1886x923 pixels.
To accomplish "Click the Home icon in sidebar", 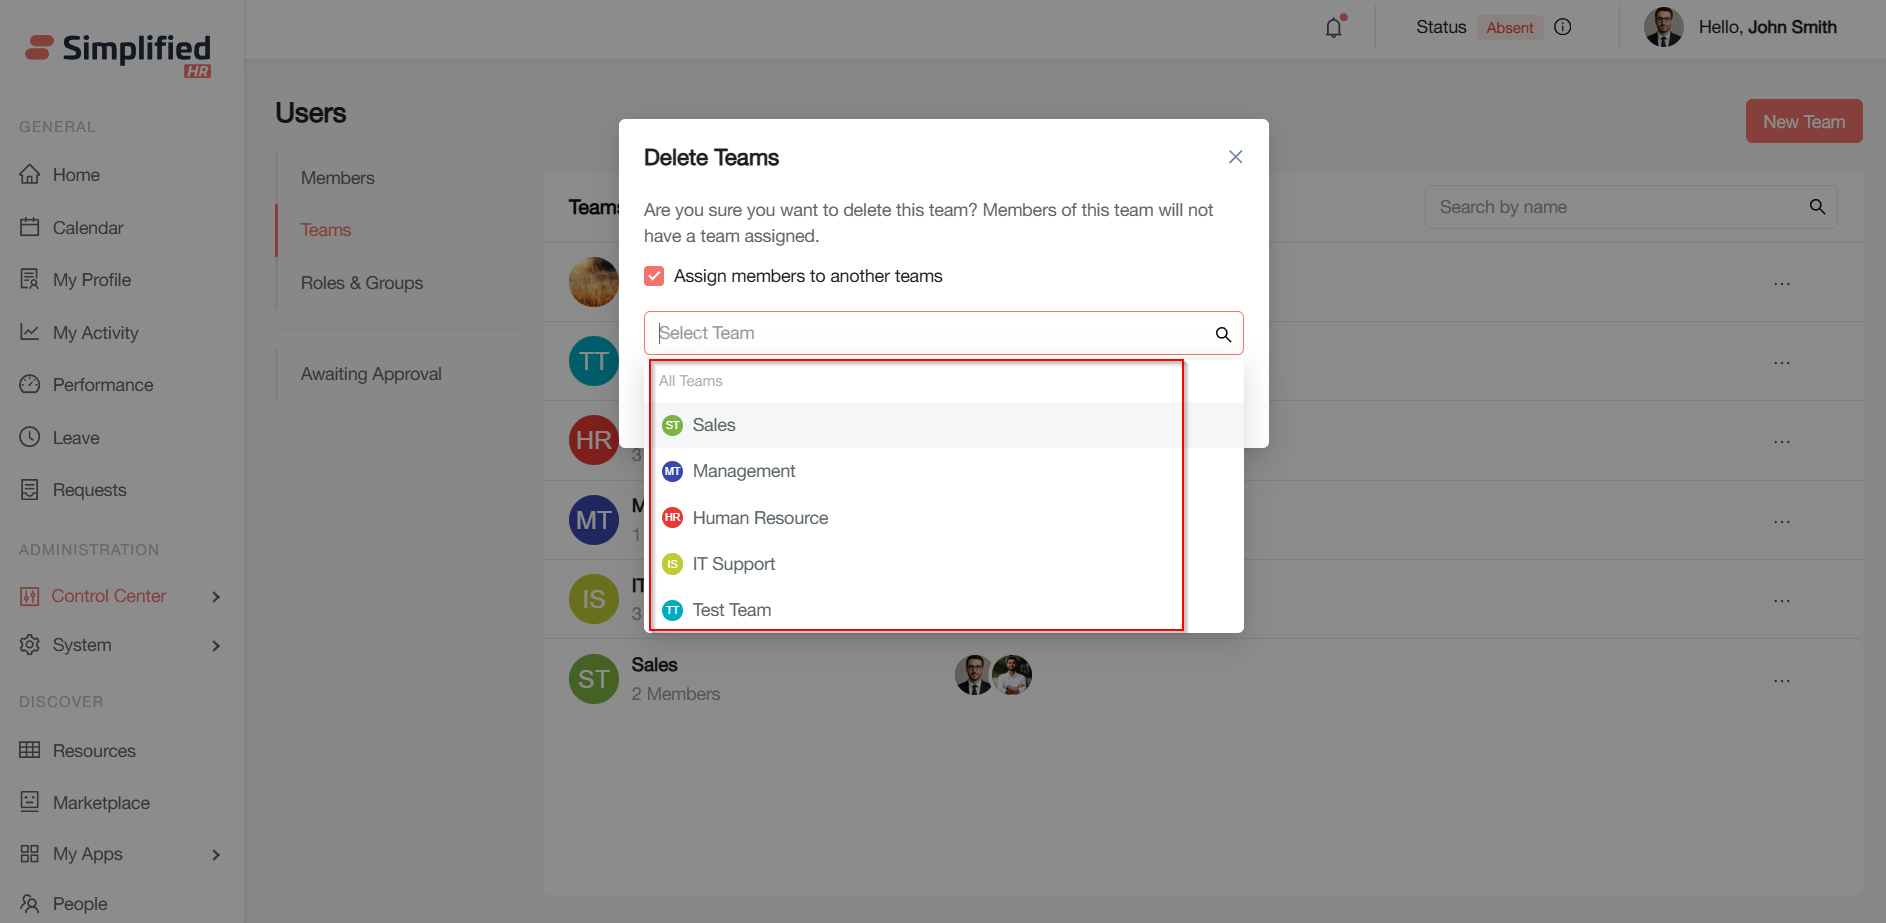I will point(30,174).
